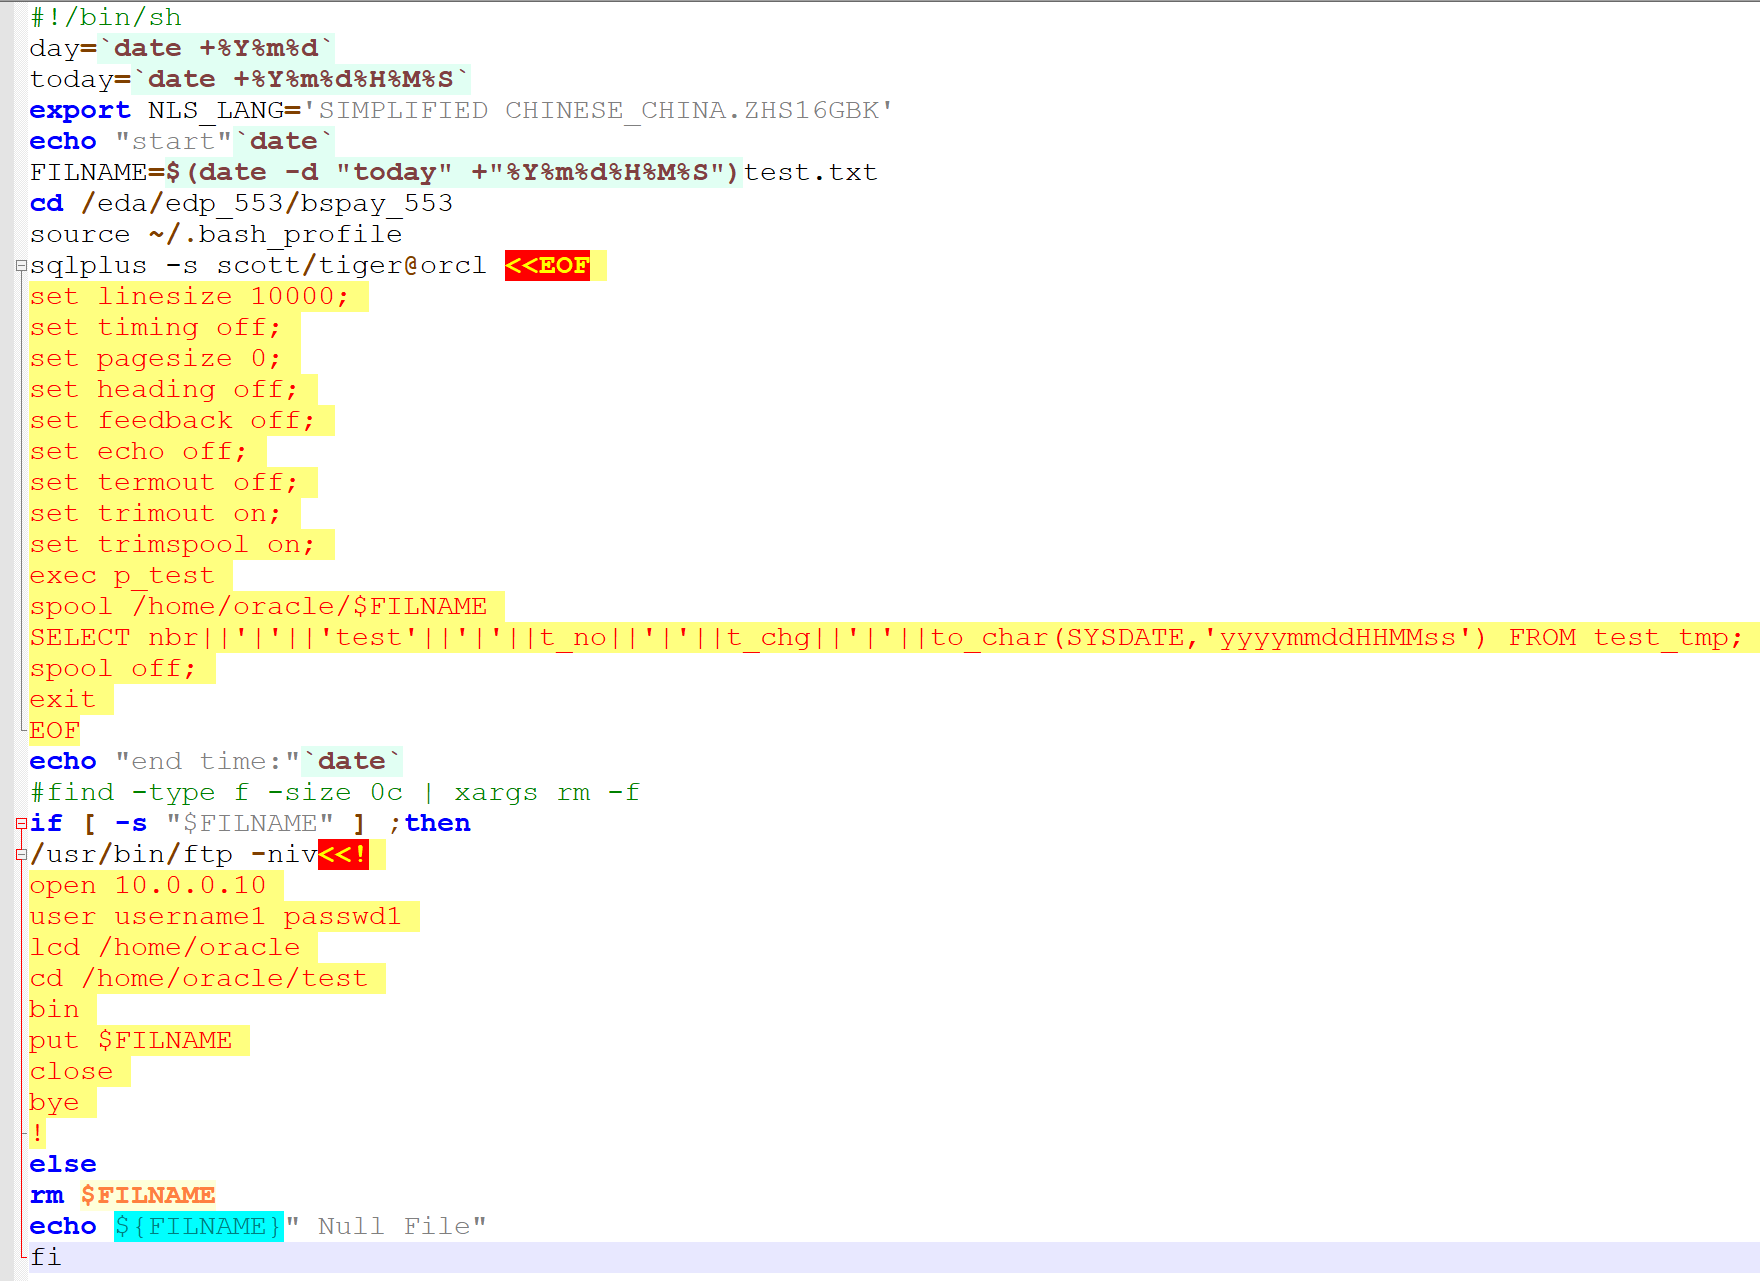This screenshot has height=1281, width=1760.
Task: Click 'scott/tiger@orcl' in sqlplus line
Action: (x=352, y=266)
